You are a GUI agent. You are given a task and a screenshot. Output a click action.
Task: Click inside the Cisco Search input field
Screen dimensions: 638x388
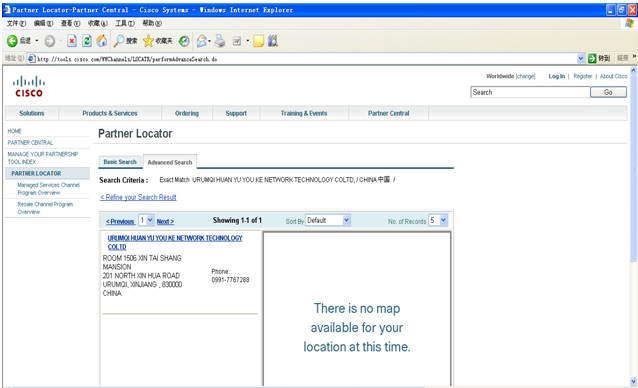pos(531,92)
